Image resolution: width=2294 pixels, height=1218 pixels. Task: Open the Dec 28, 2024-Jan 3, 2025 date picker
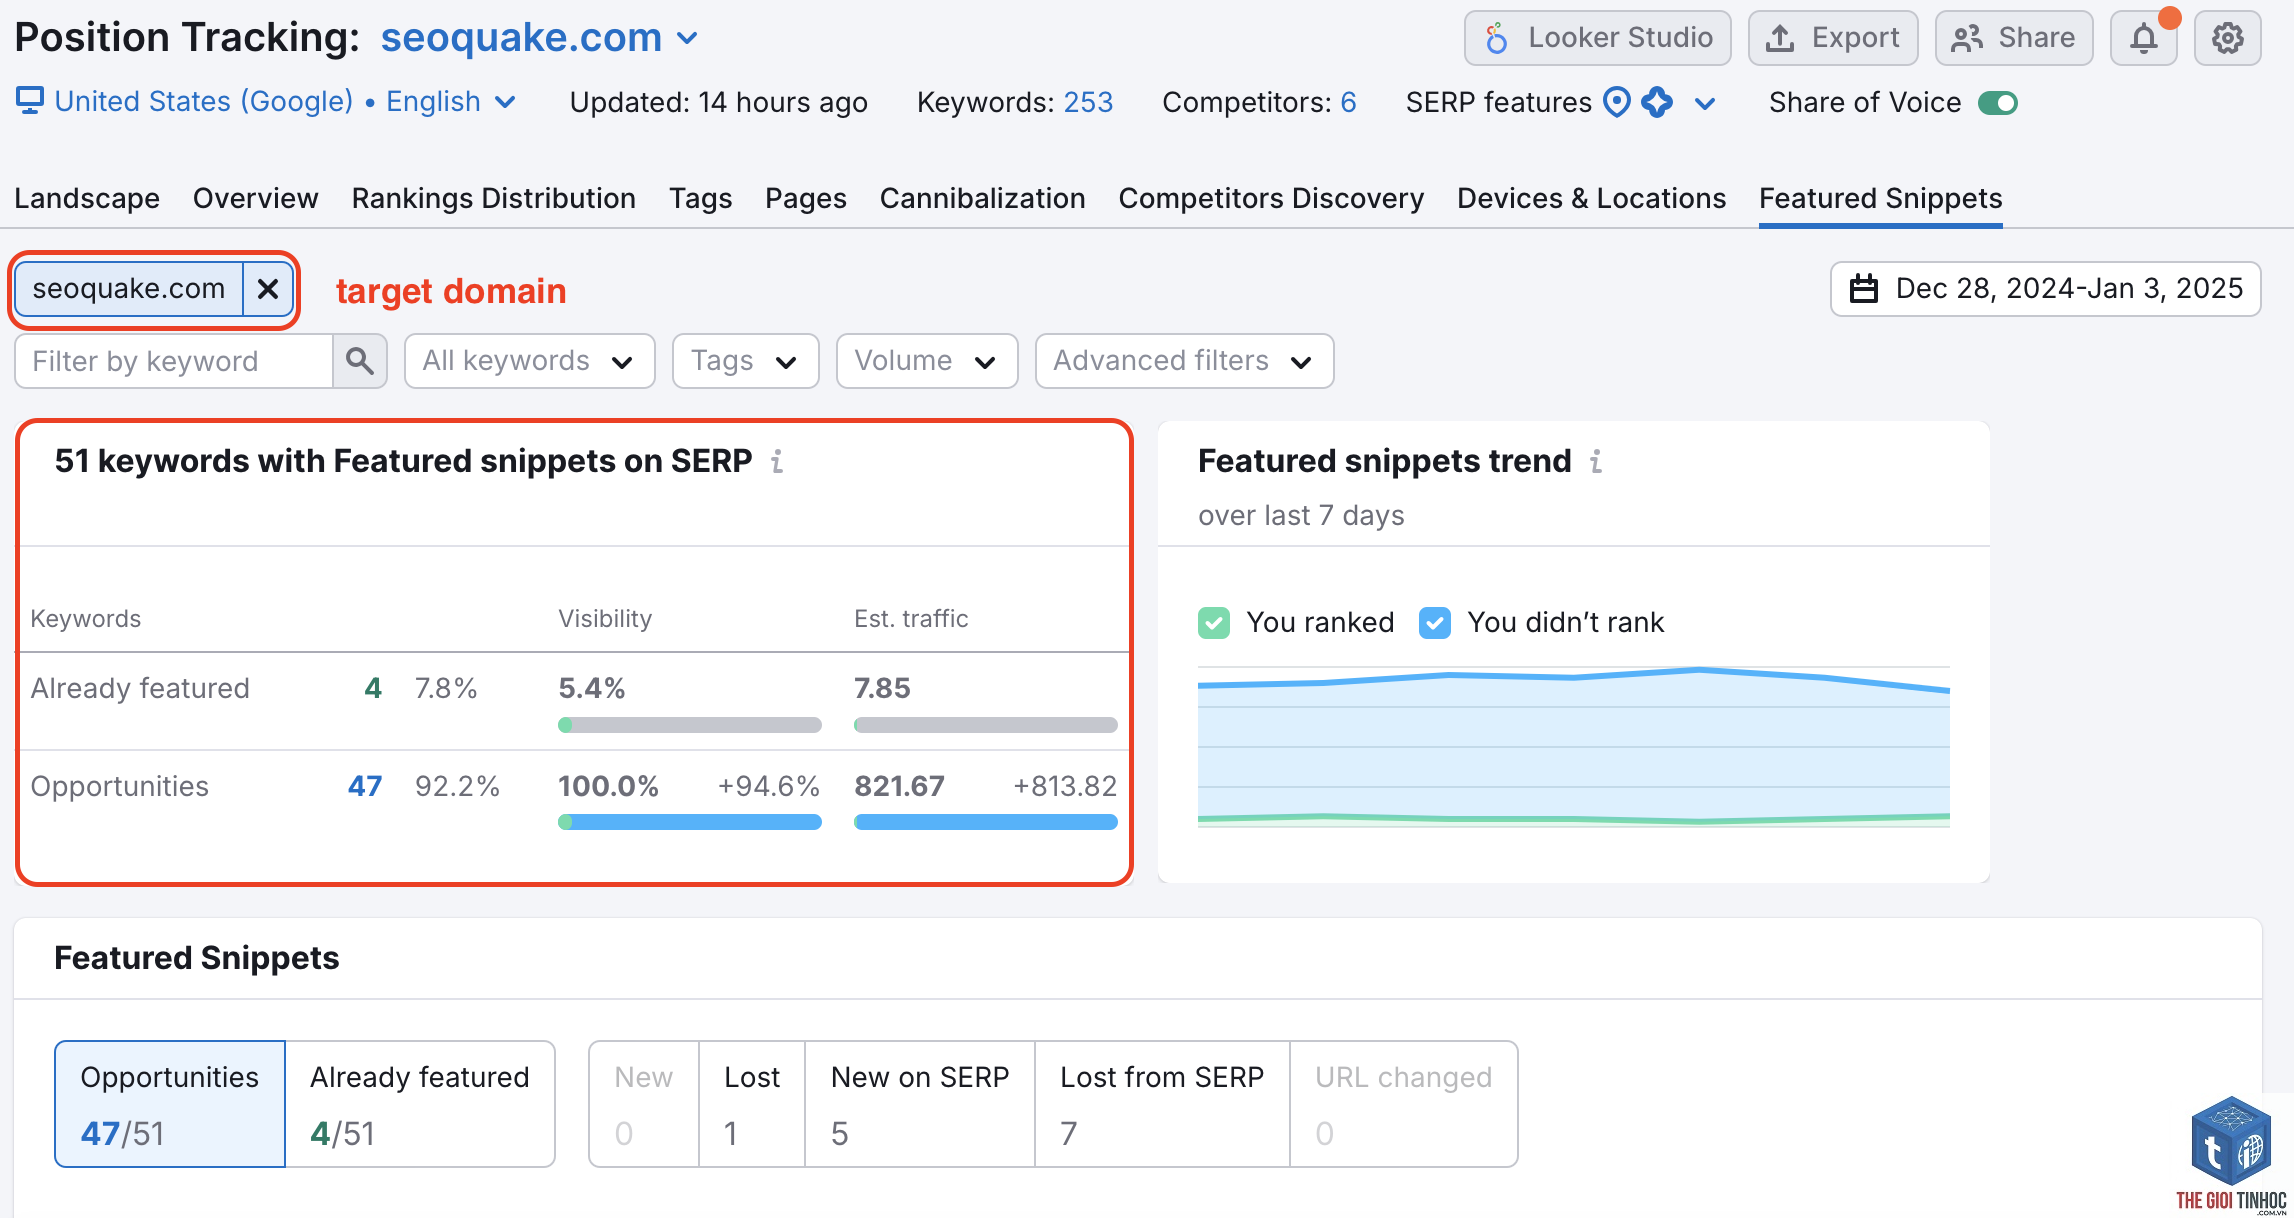point(2045,289)
